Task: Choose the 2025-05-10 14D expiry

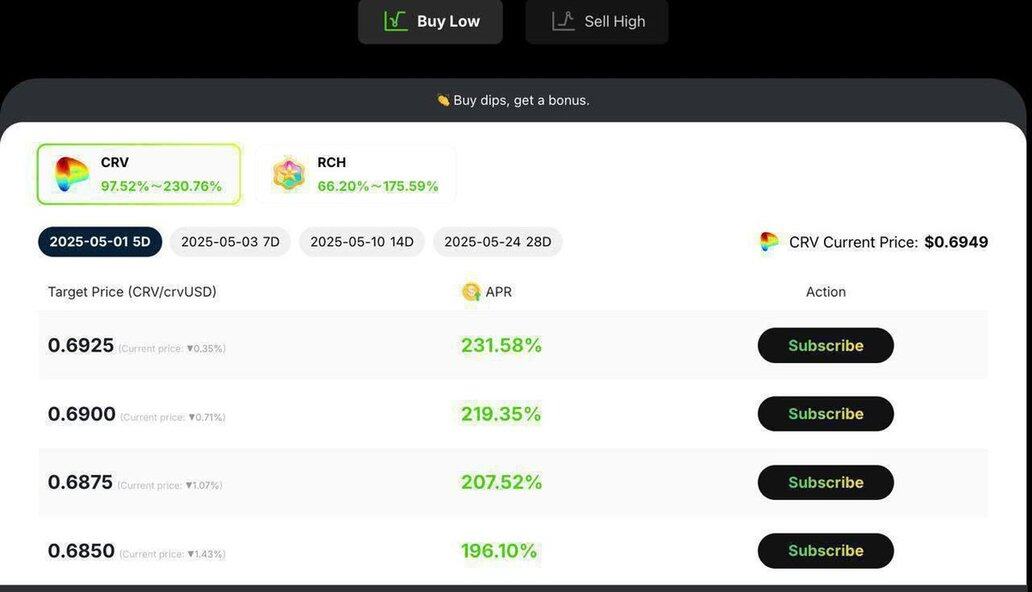Action: tap(362, 242)
